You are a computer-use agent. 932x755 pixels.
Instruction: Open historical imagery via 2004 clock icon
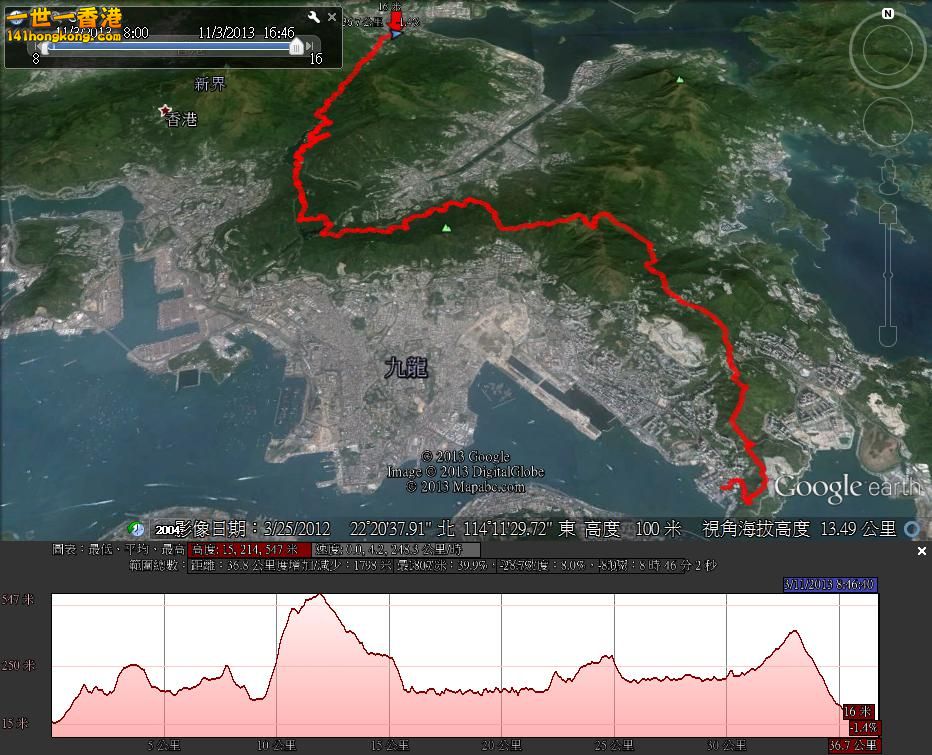click(136, 529)
